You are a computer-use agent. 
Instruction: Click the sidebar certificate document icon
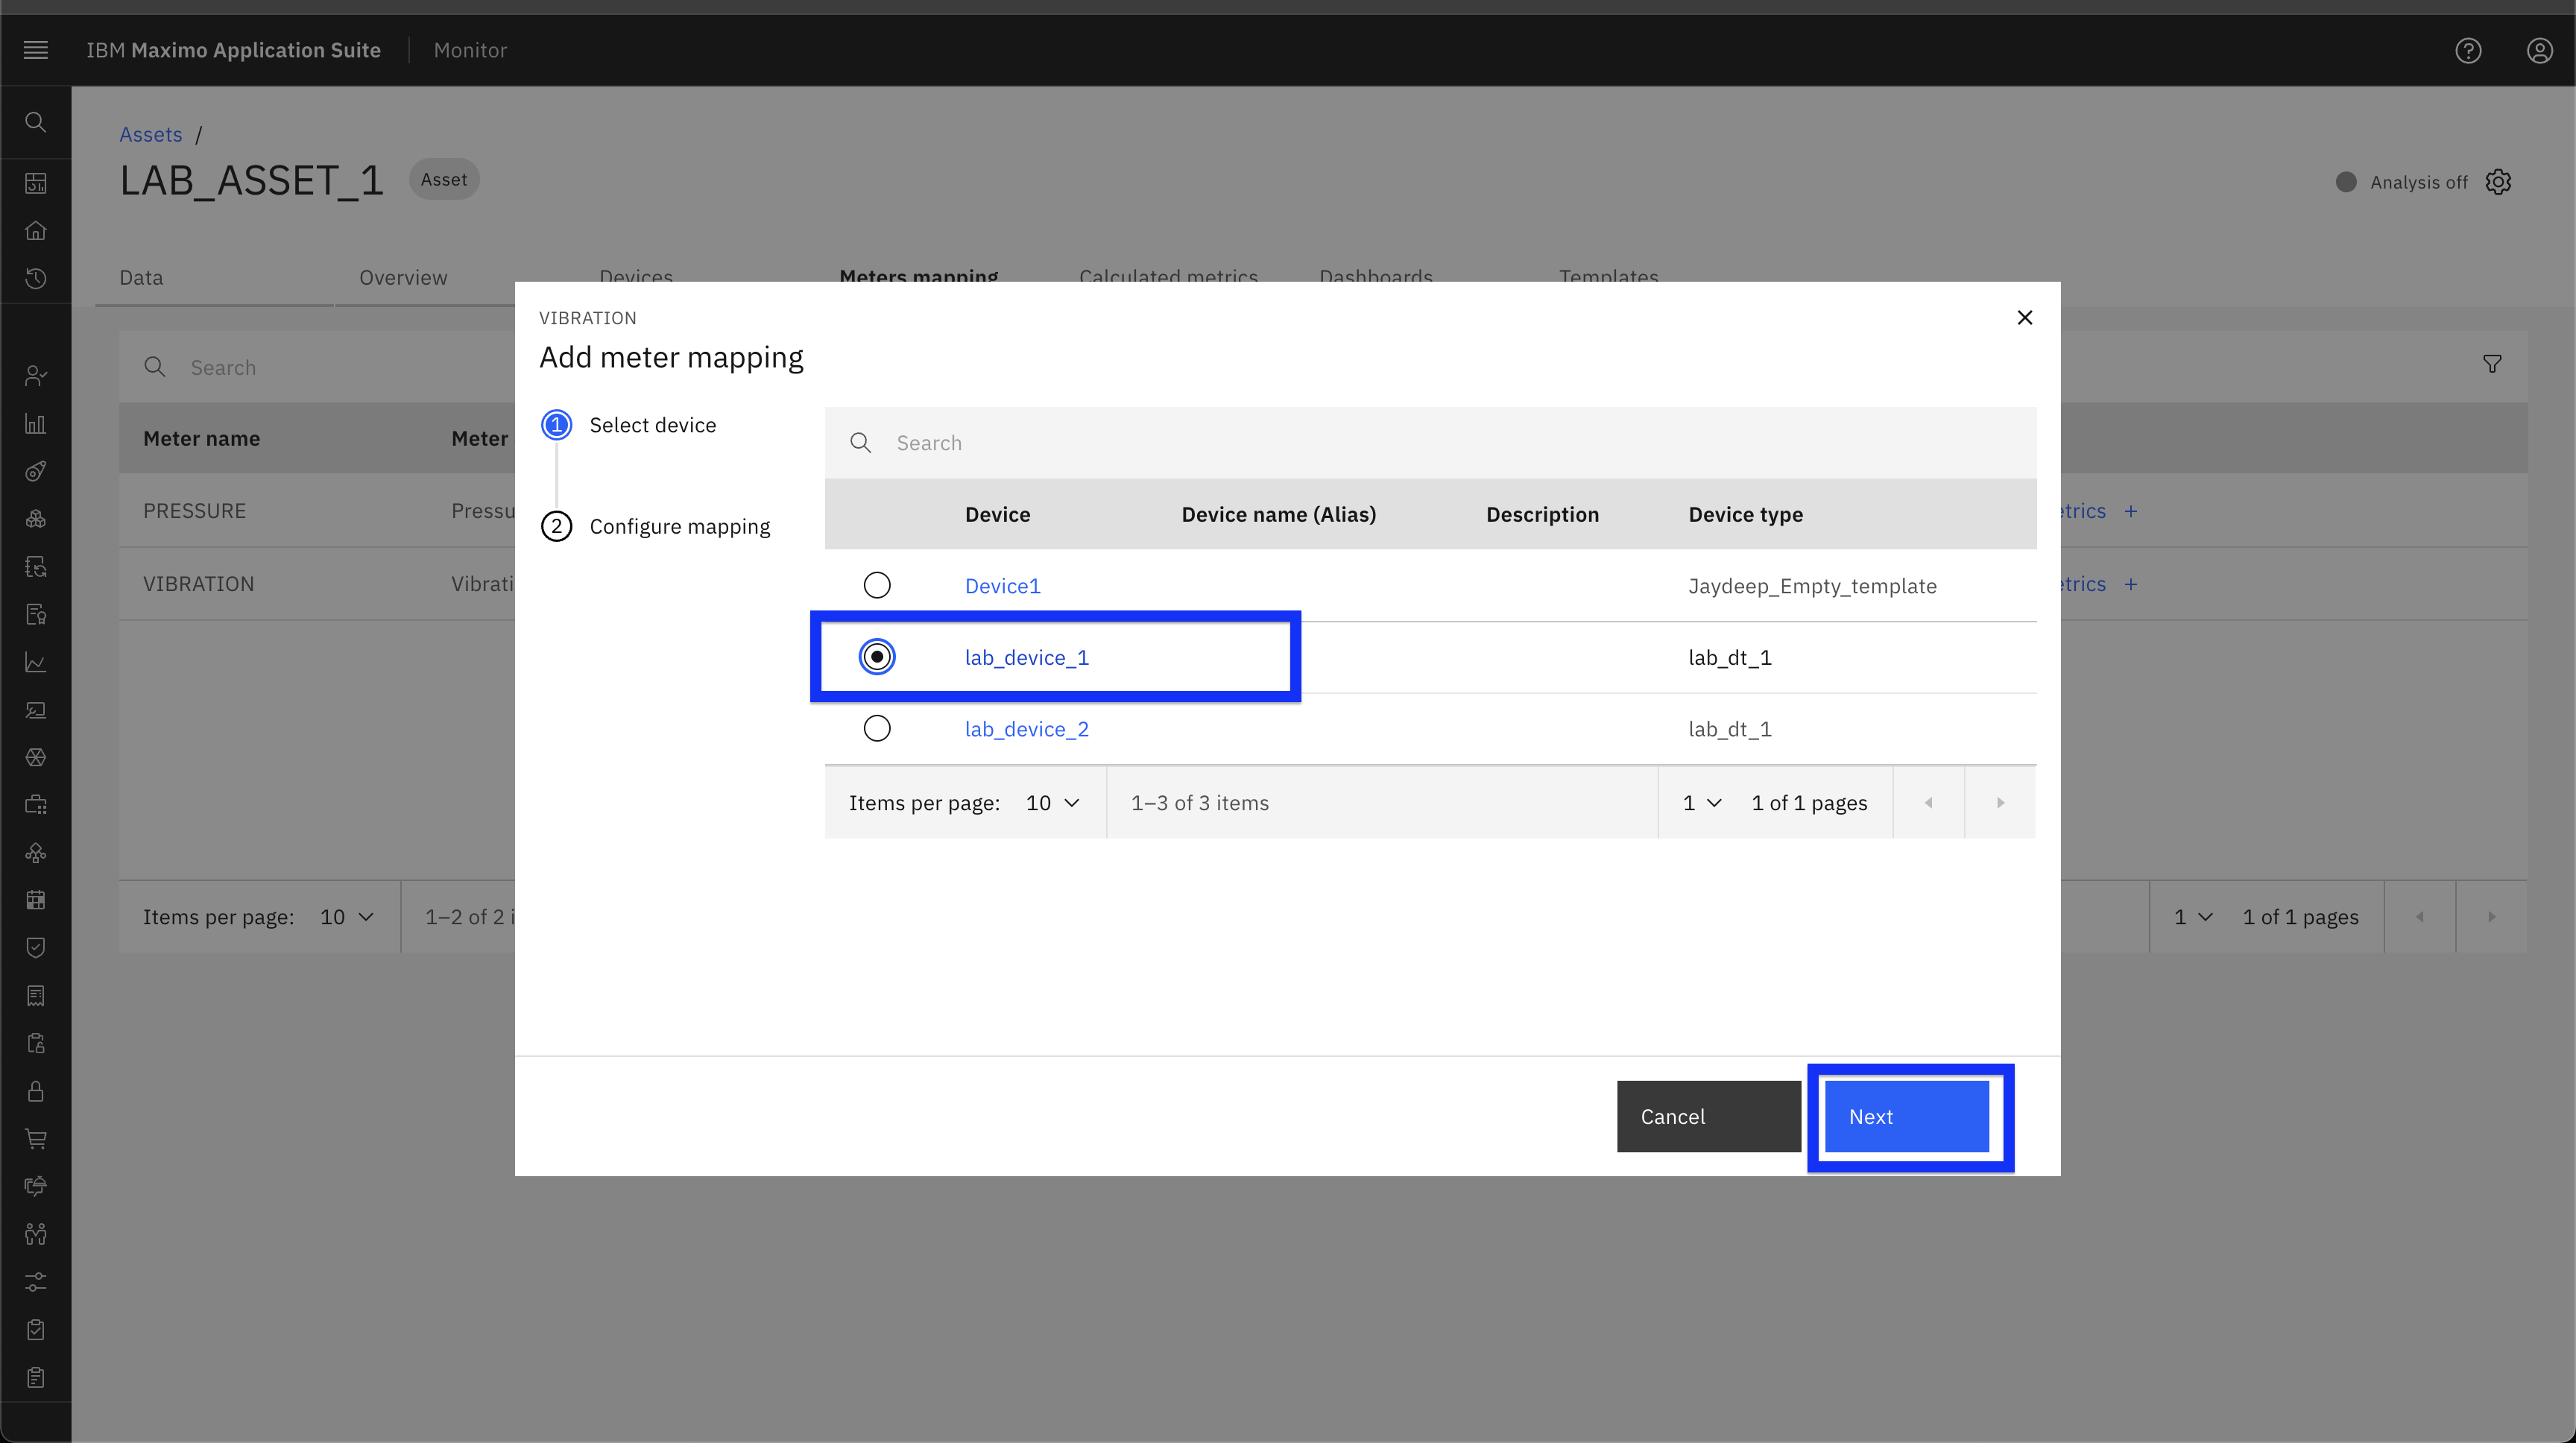(36, 614)
